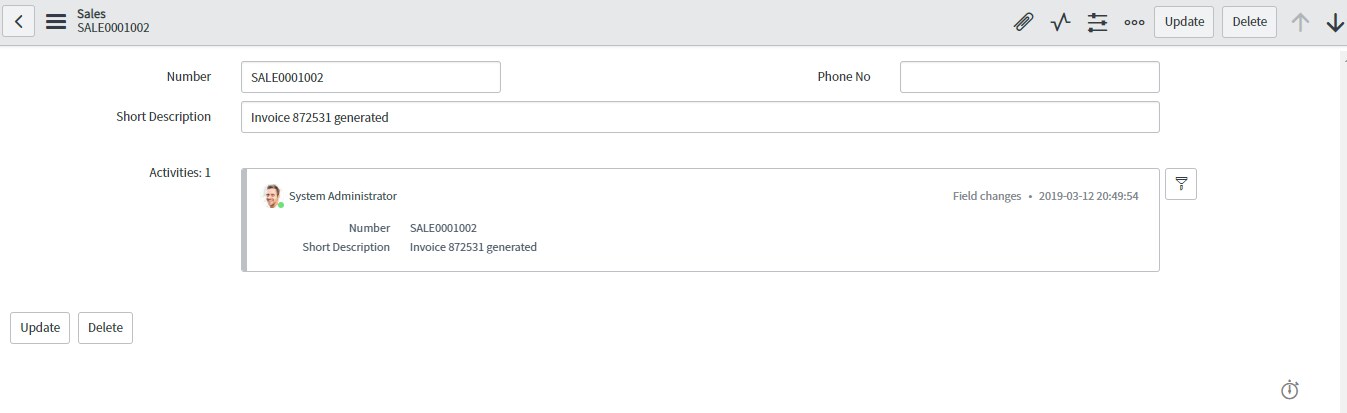Click the bottom Update button
This screenshot has width=1347, height=413.
coord(40,328)
